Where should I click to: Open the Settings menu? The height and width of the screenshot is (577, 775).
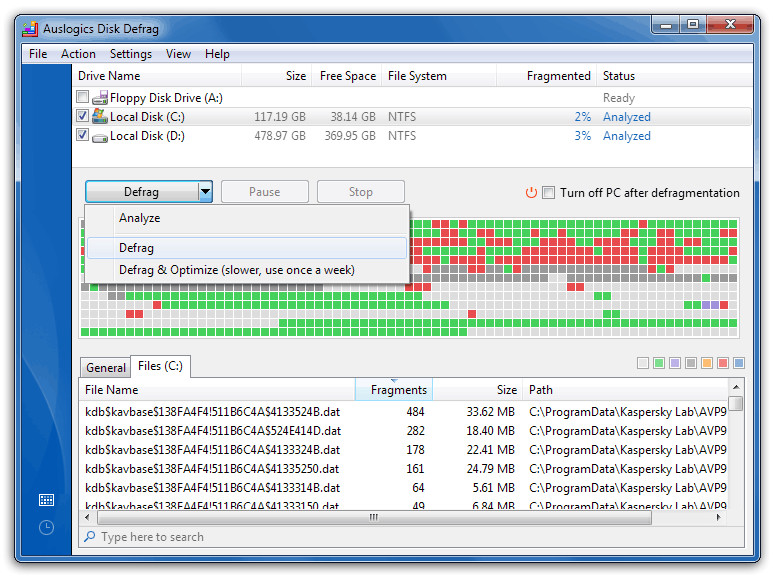pyautogui.click(x=130, y=53)
